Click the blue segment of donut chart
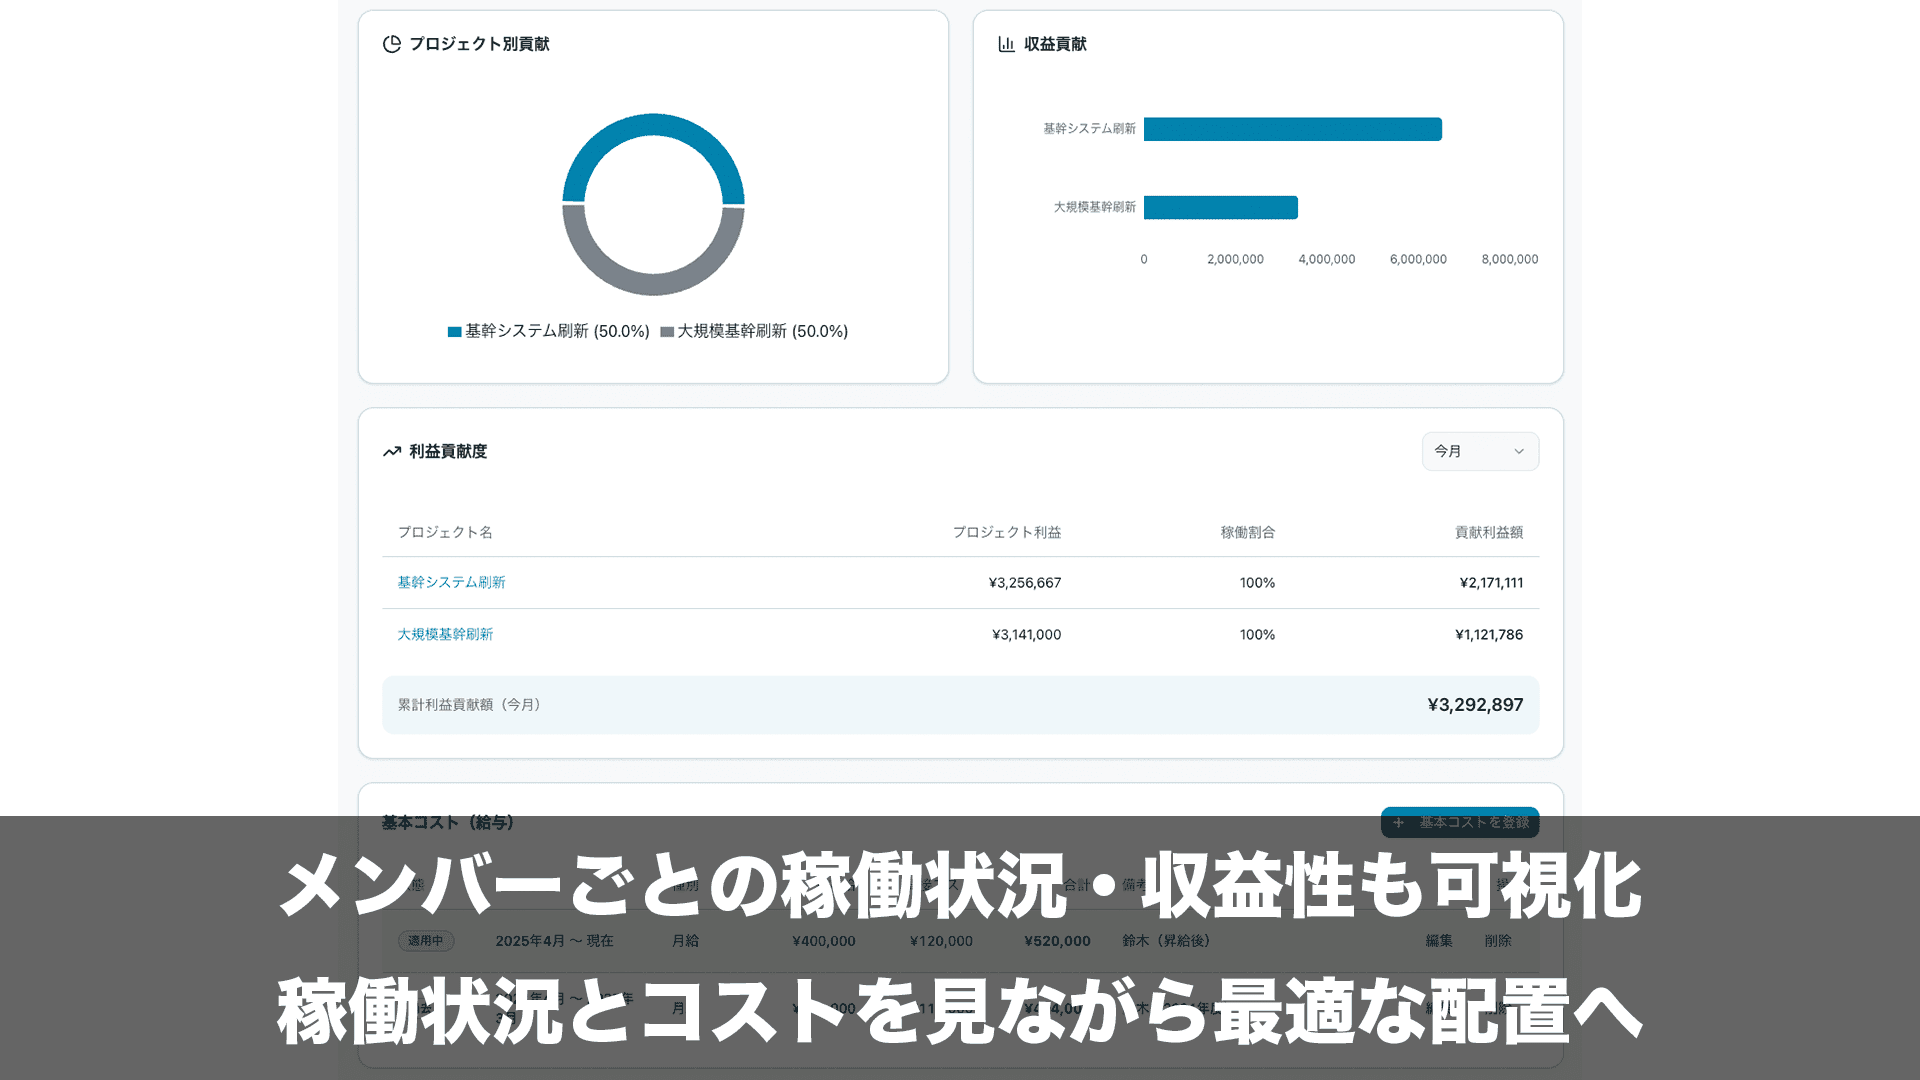The image size is (1920, 1080). (653, 125)
